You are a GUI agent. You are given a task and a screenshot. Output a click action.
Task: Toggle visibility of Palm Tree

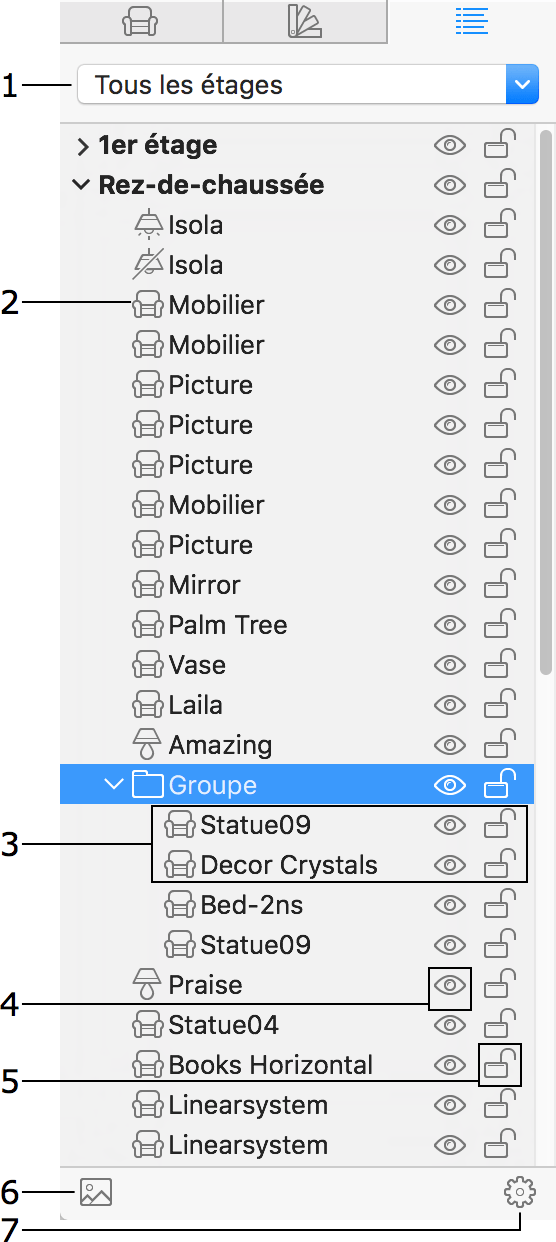tap(450, 625)
